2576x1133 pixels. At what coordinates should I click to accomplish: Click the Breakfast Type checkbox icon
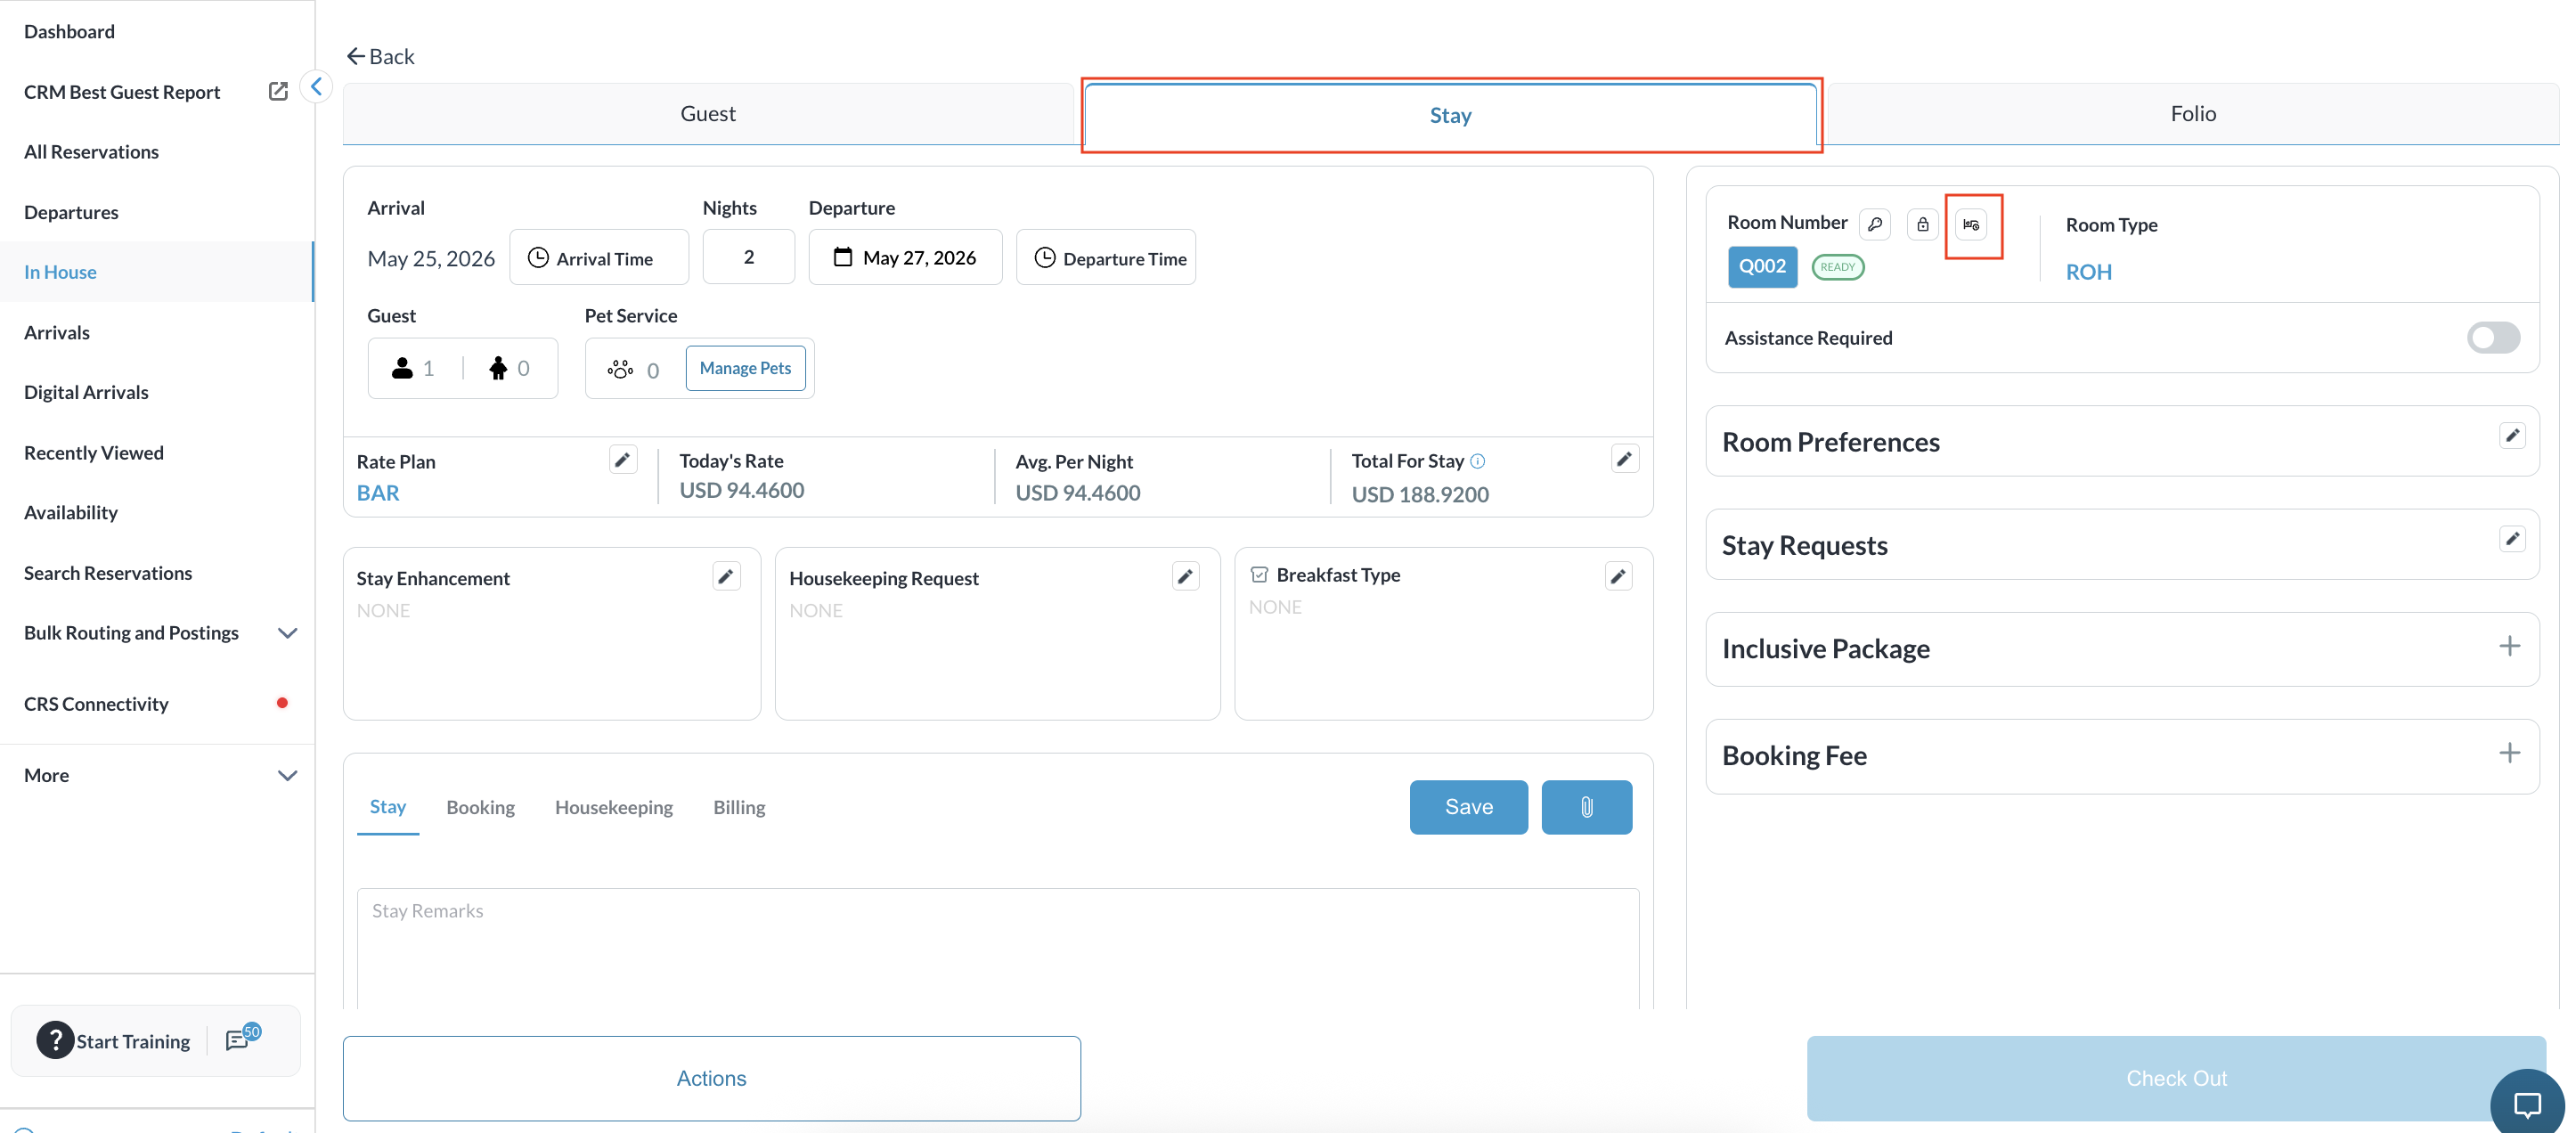[x=1259, y=575]
